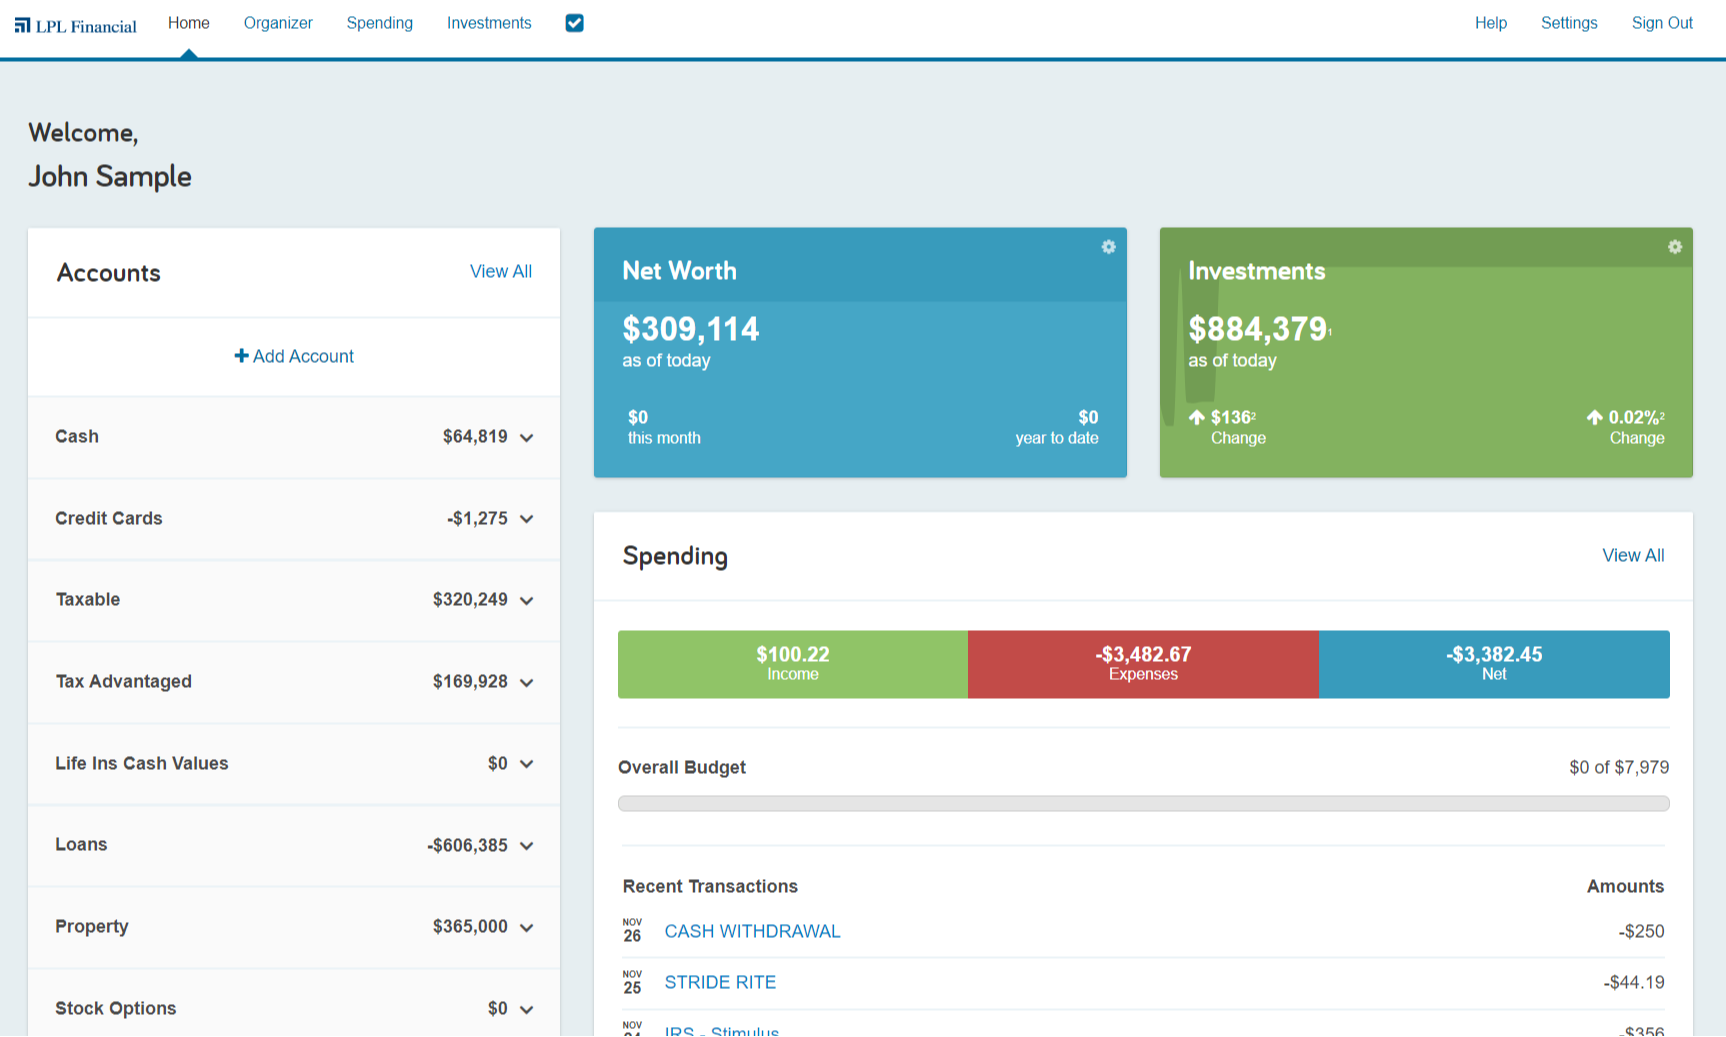1726x1037 pixels.
Task: Expand the Loans accounts section
Action: pyautogui.click(x=527, y=845)
